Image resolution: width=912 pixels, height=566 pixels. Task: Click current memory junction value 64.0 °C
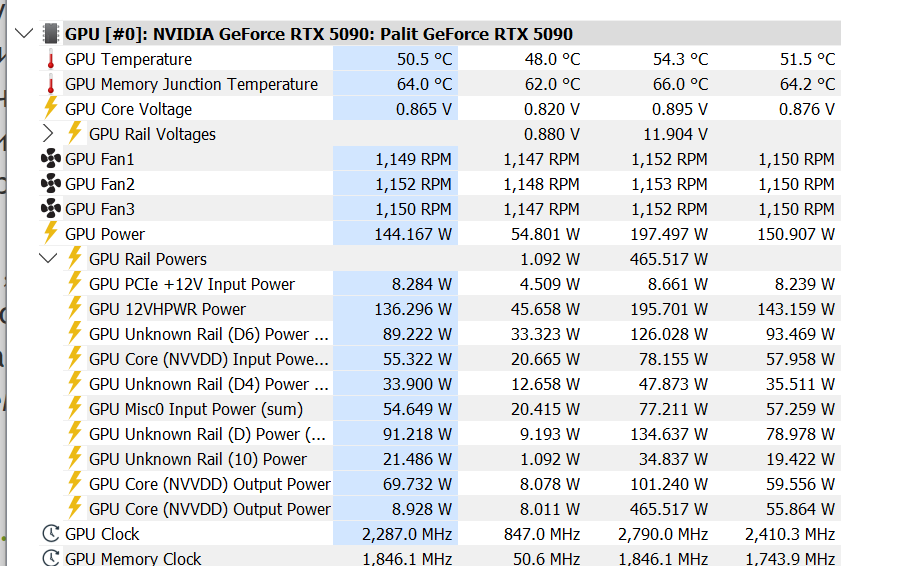point(424,84)
